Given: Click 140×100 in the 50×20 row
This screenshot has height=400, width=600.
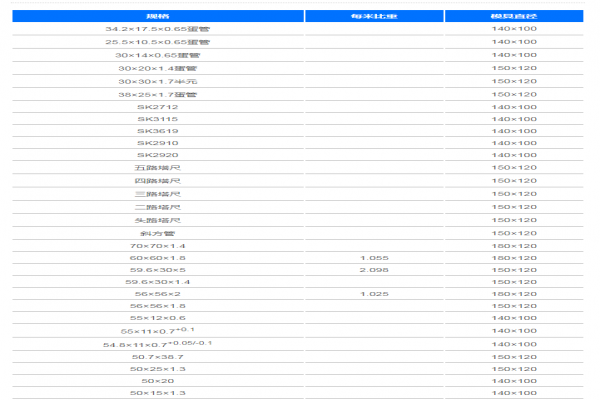Looking at the screenshot, I should click(x=514, y=381).
